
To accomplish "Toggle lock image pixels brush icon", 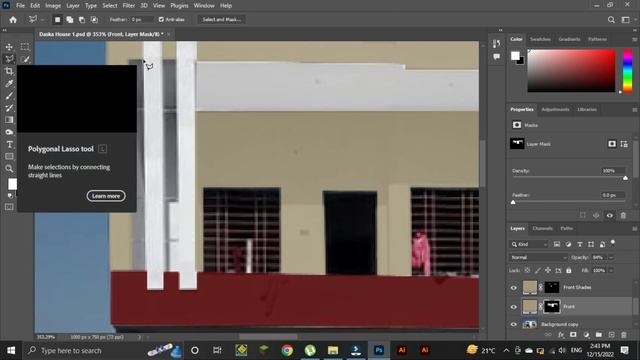I will [538, 270].
